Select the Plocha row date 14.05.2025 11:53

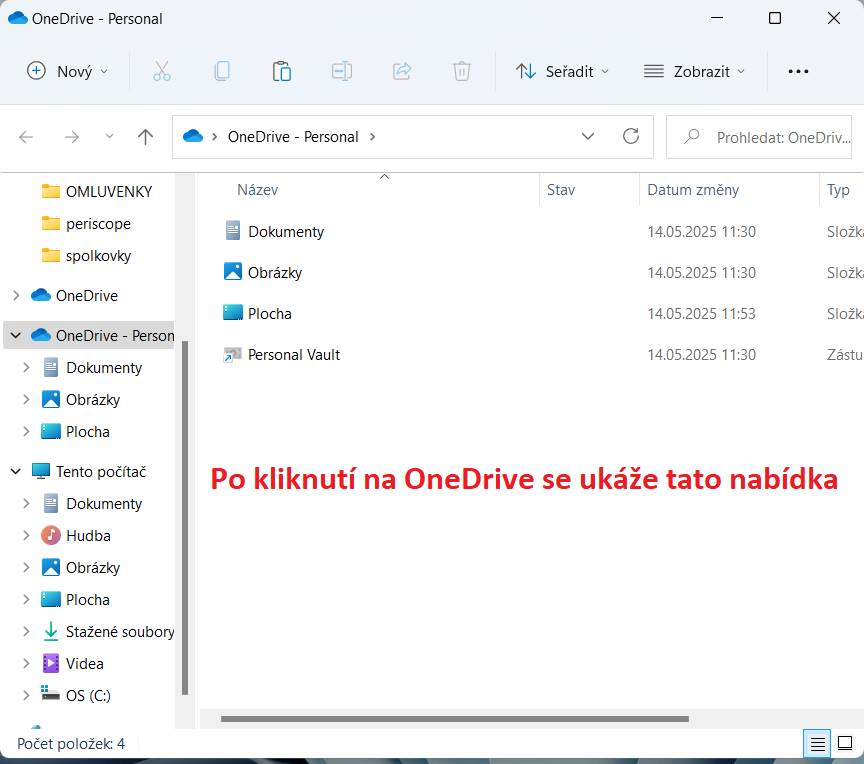click(x=701, y=313)
